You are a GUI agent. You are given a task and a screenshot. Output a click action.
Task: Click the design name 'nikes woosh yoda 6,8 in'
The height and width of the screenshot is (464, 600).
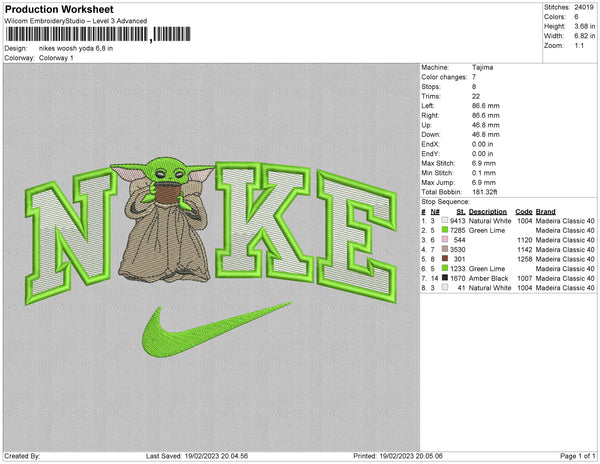[76, 49]
